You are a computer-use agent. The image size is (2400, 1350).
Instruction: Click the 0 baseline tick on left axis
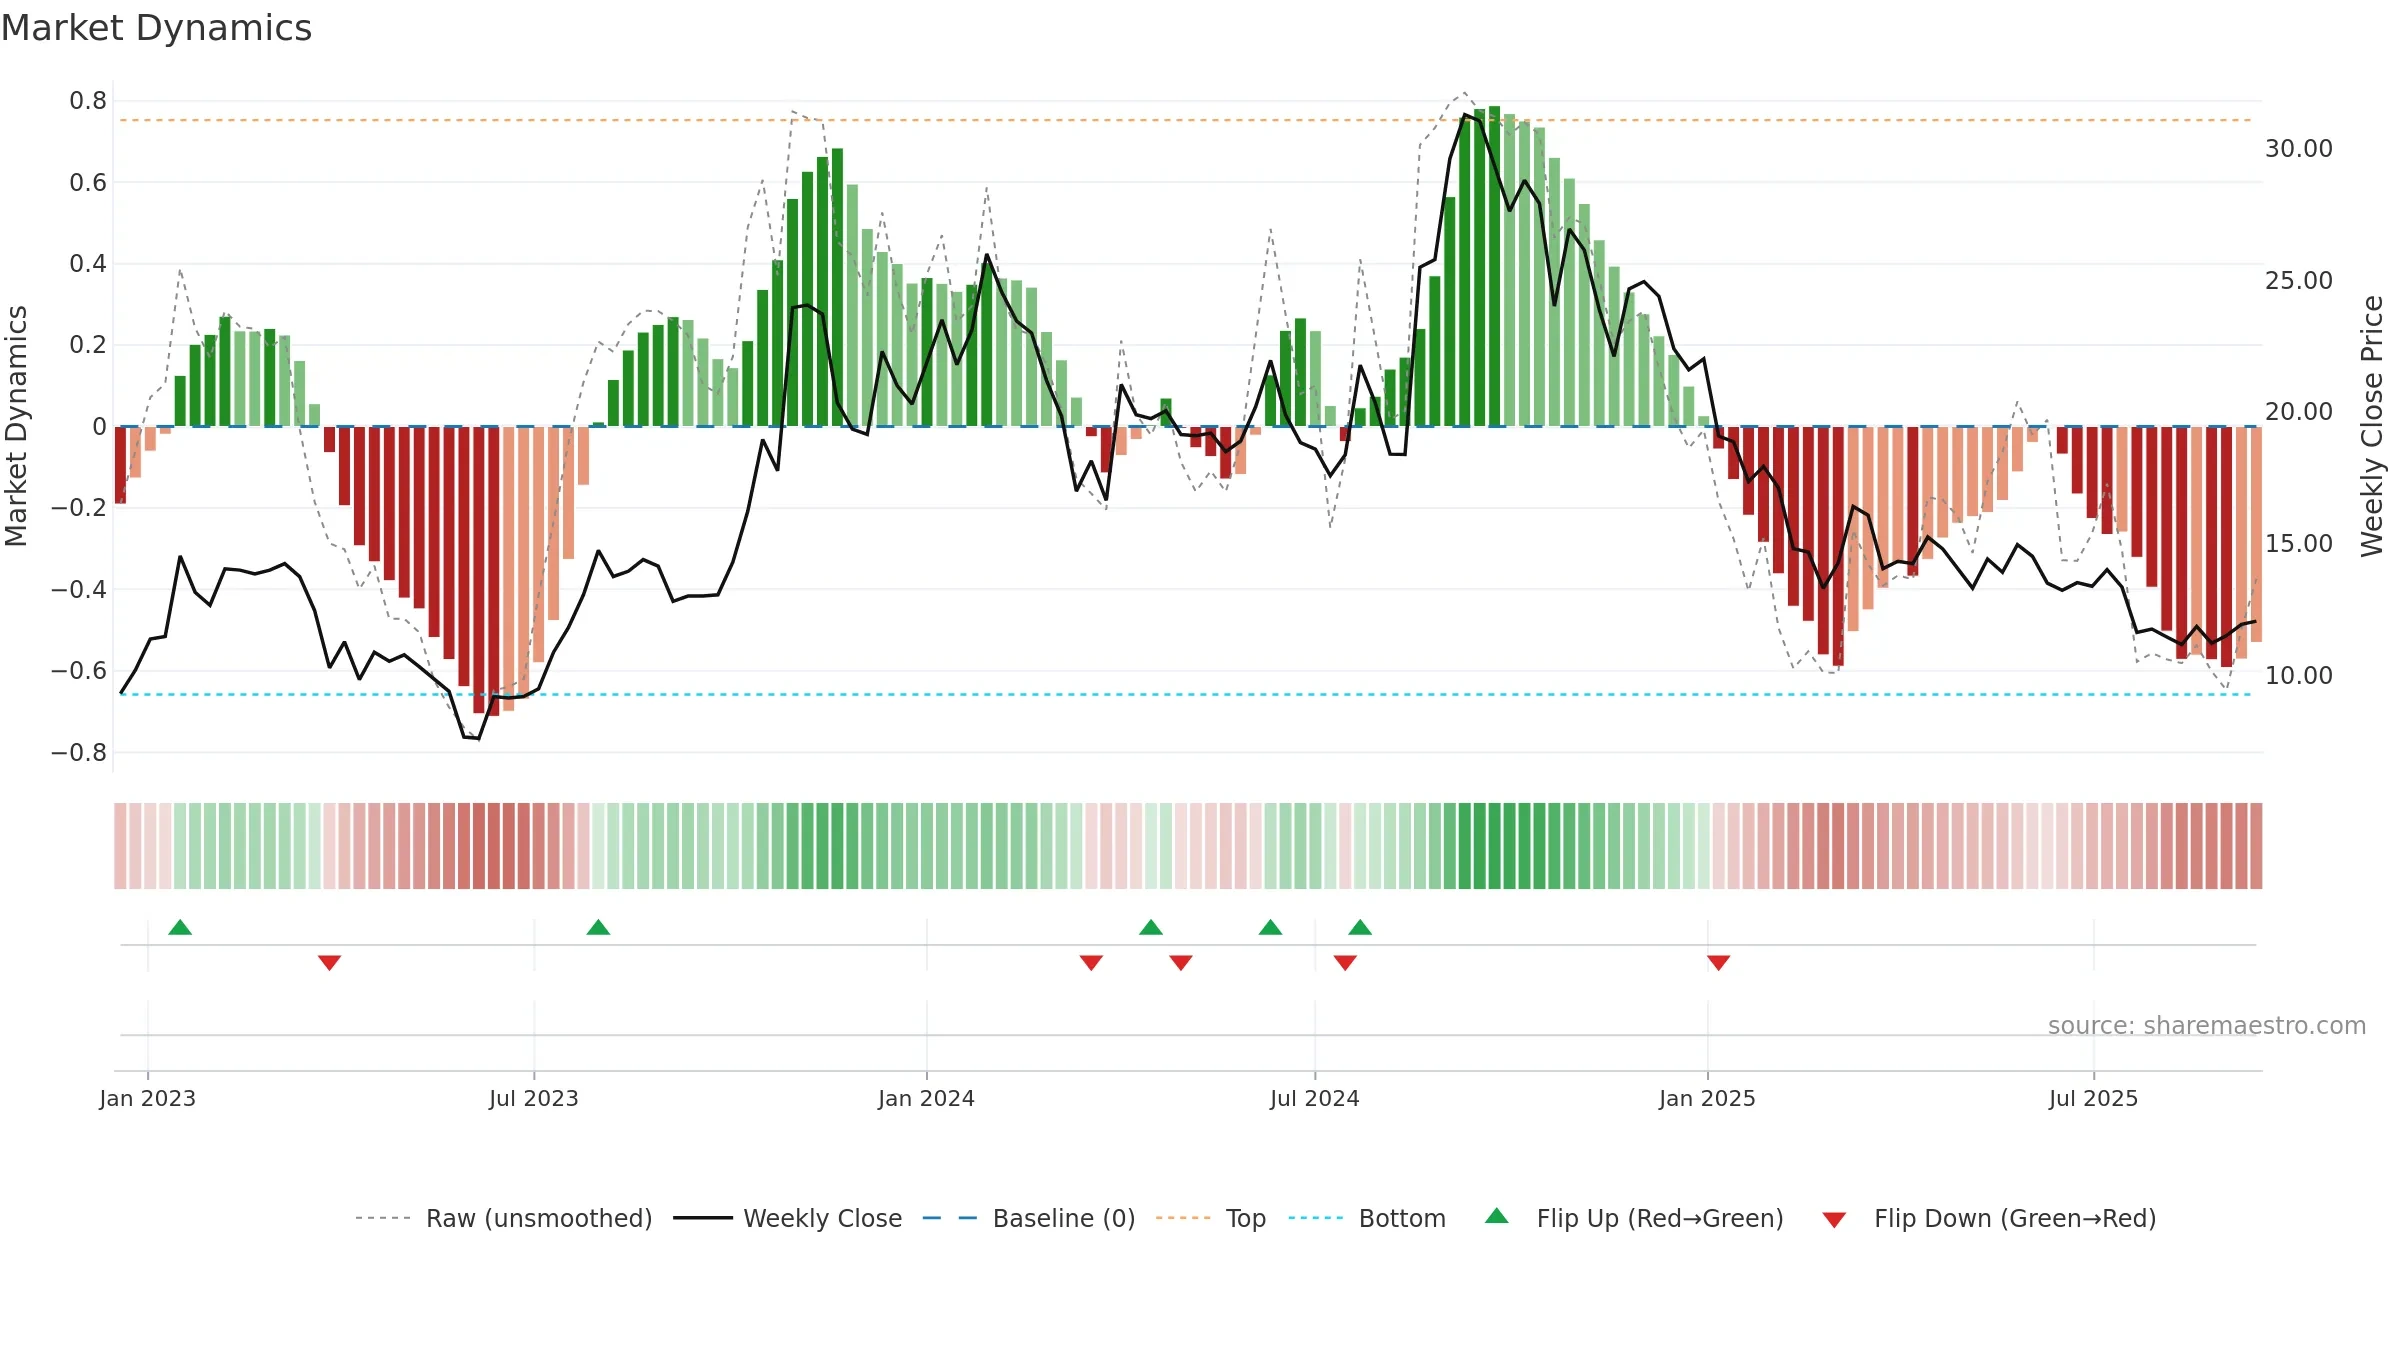(x=99, y=427)
